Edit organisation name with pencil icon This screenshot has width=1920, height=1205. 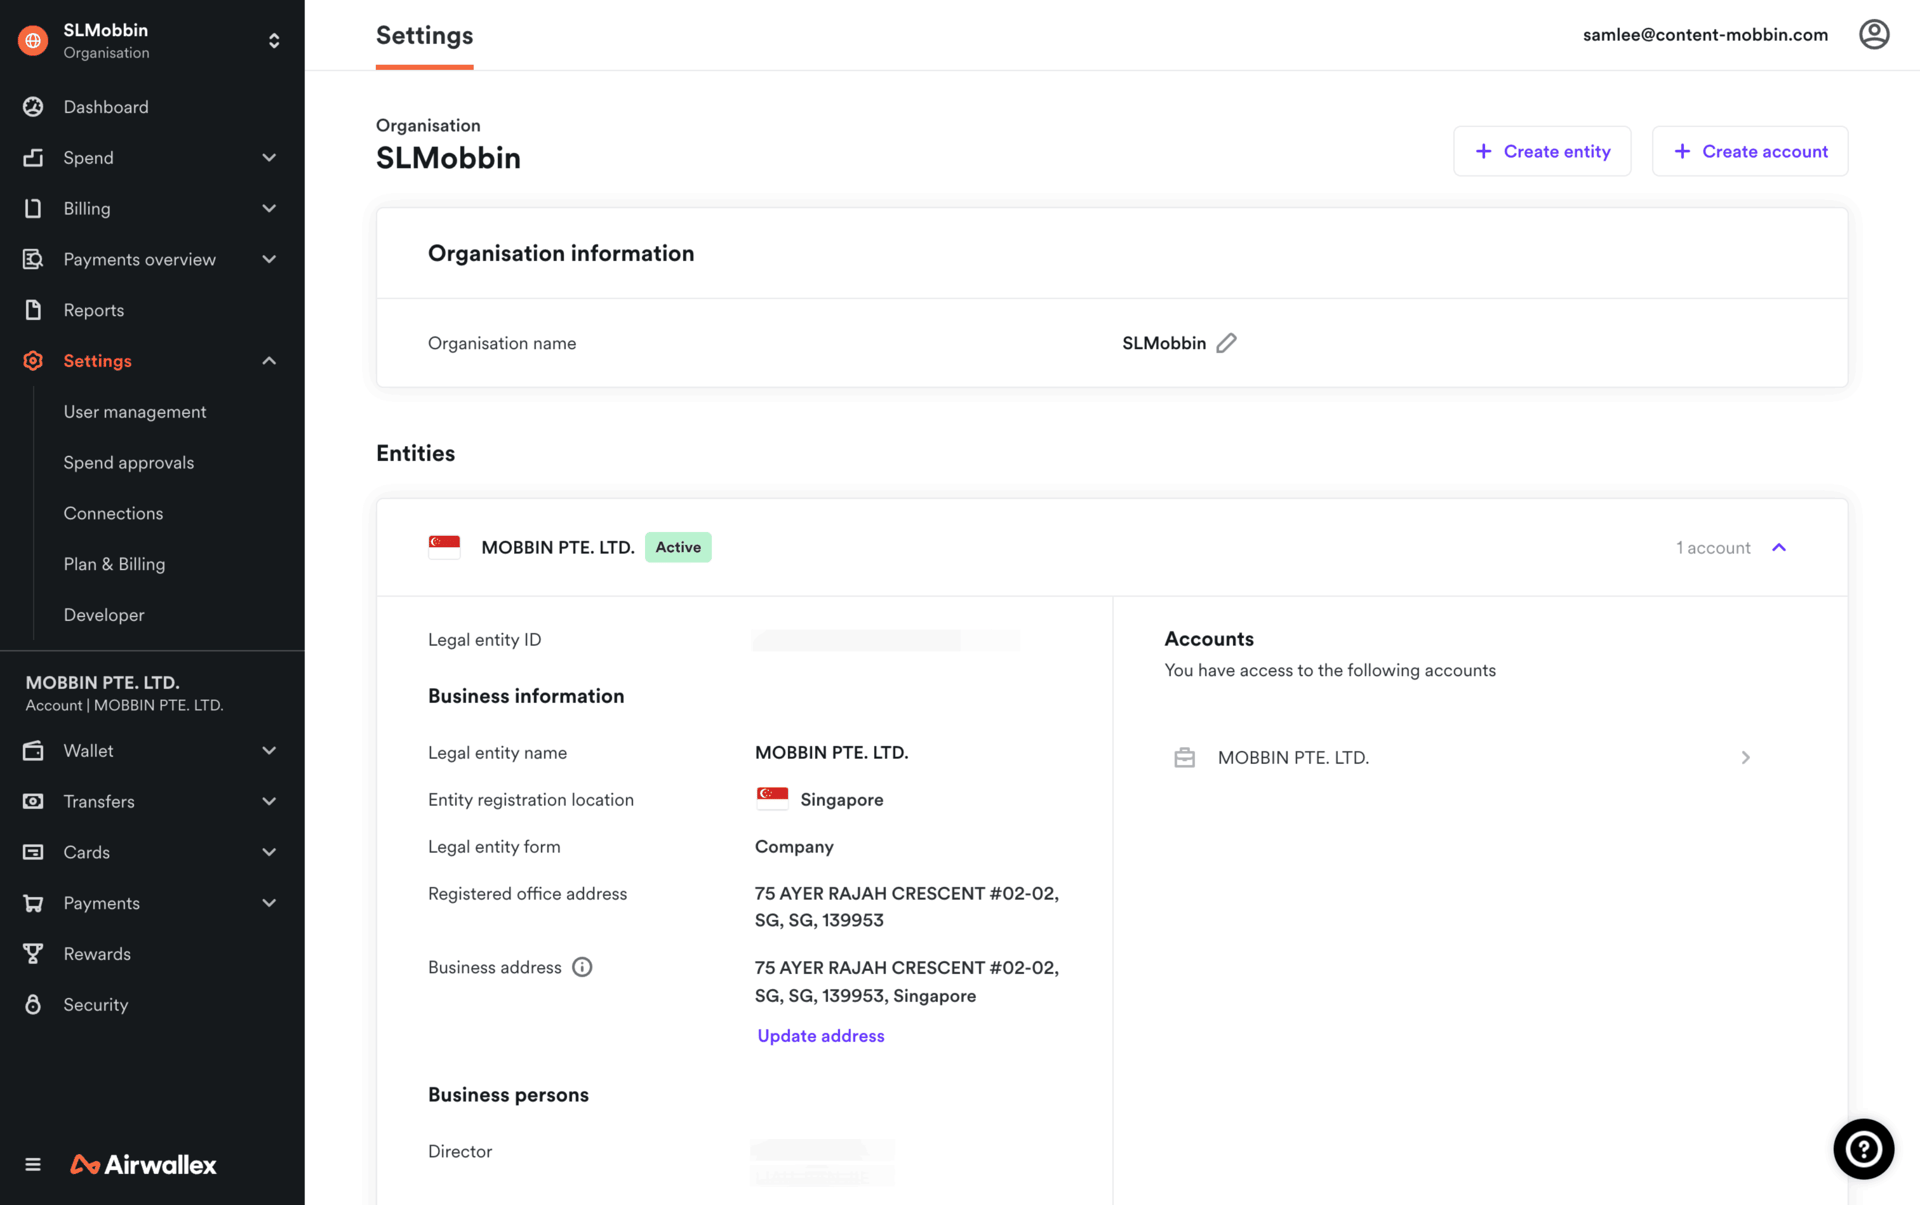[x=1227, y=343]
